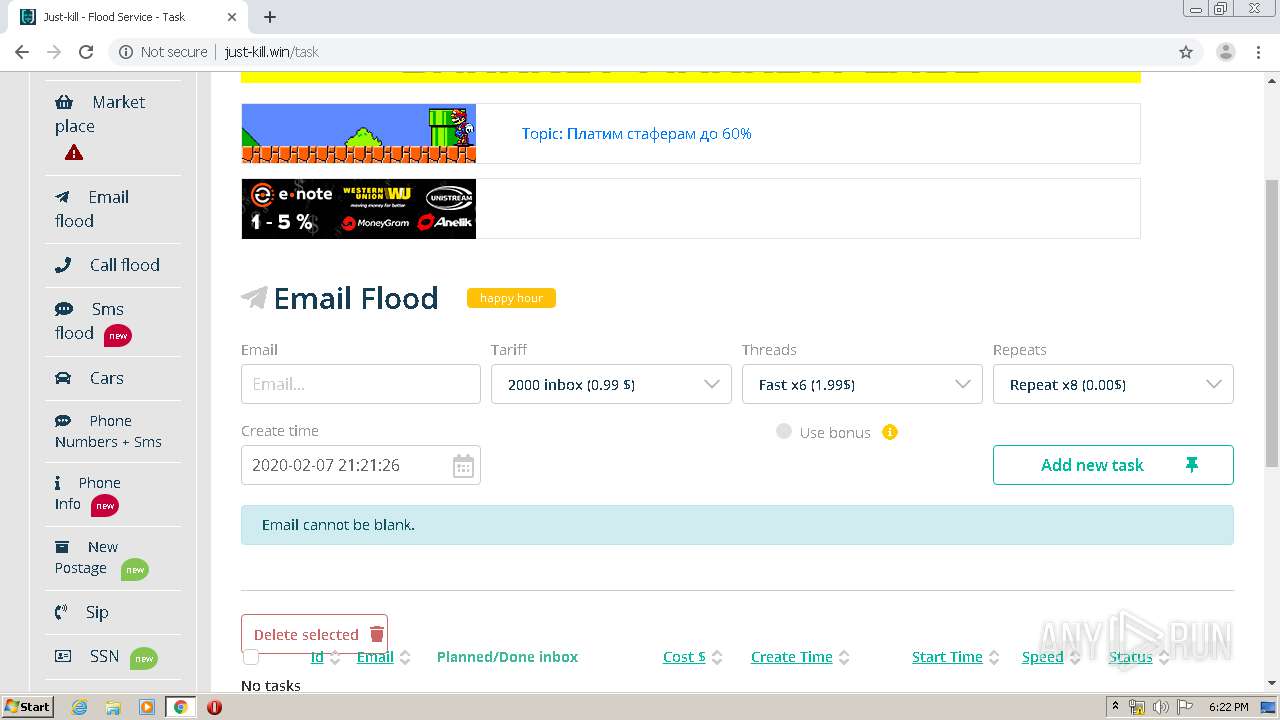Open the Chrome three-dot menu
Viewport: 1280px width, 720px height.
(1257, 52)
